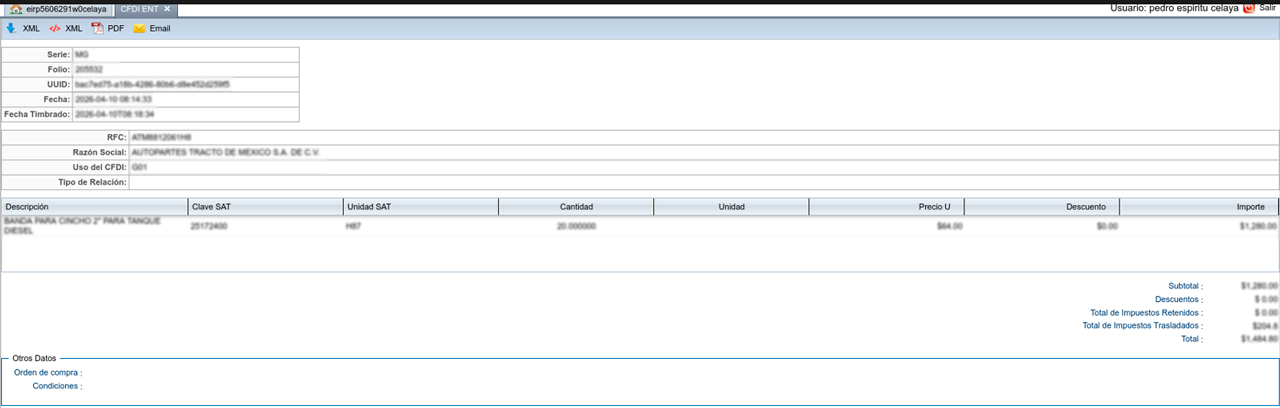
Task: Click the Email envelope icon
Action: (x=139, y=29)
